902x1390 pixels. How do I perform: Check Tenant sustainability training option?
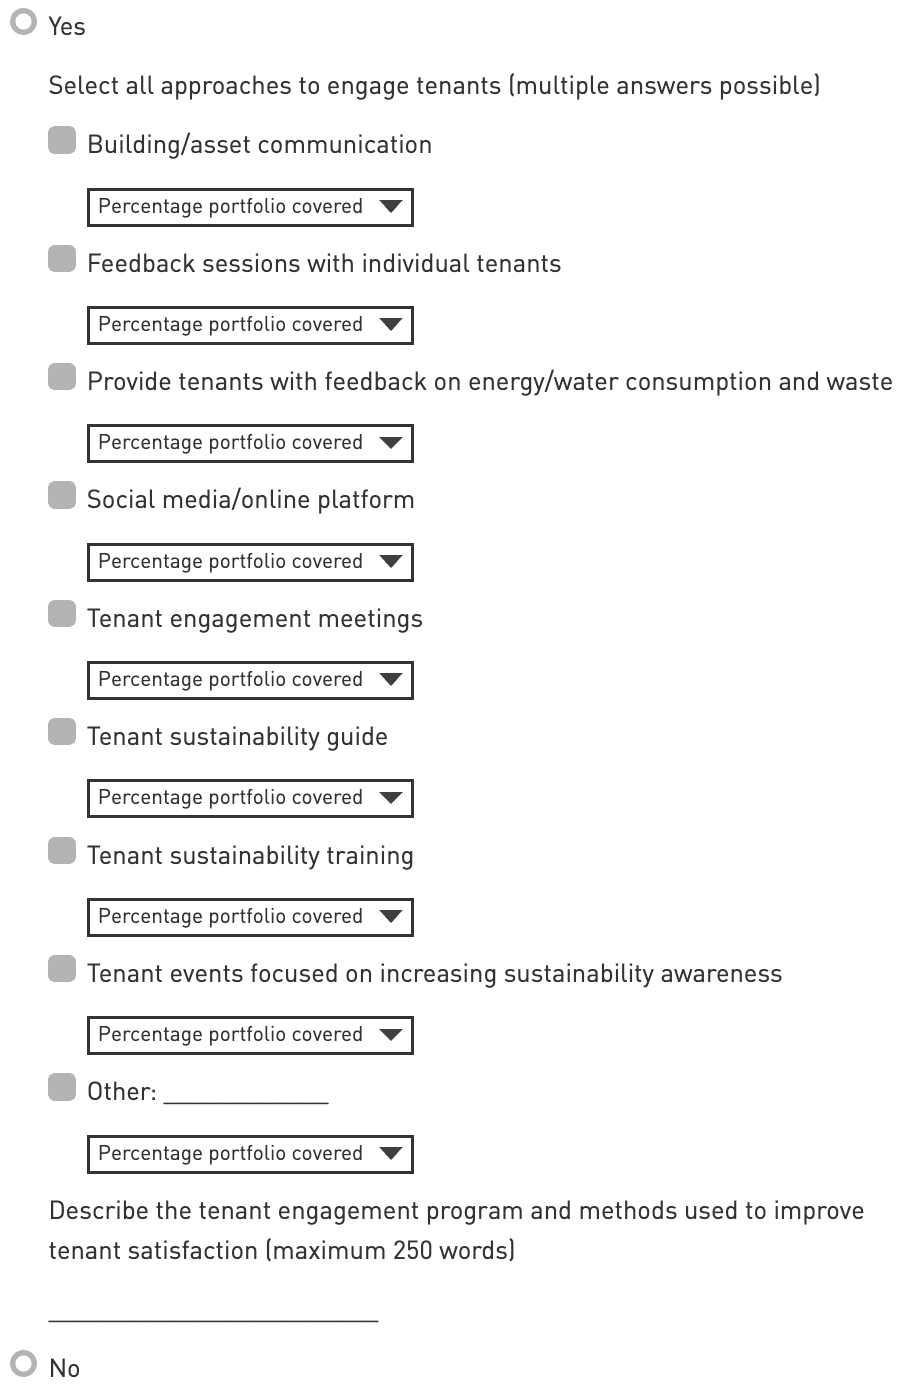(62, 852)
